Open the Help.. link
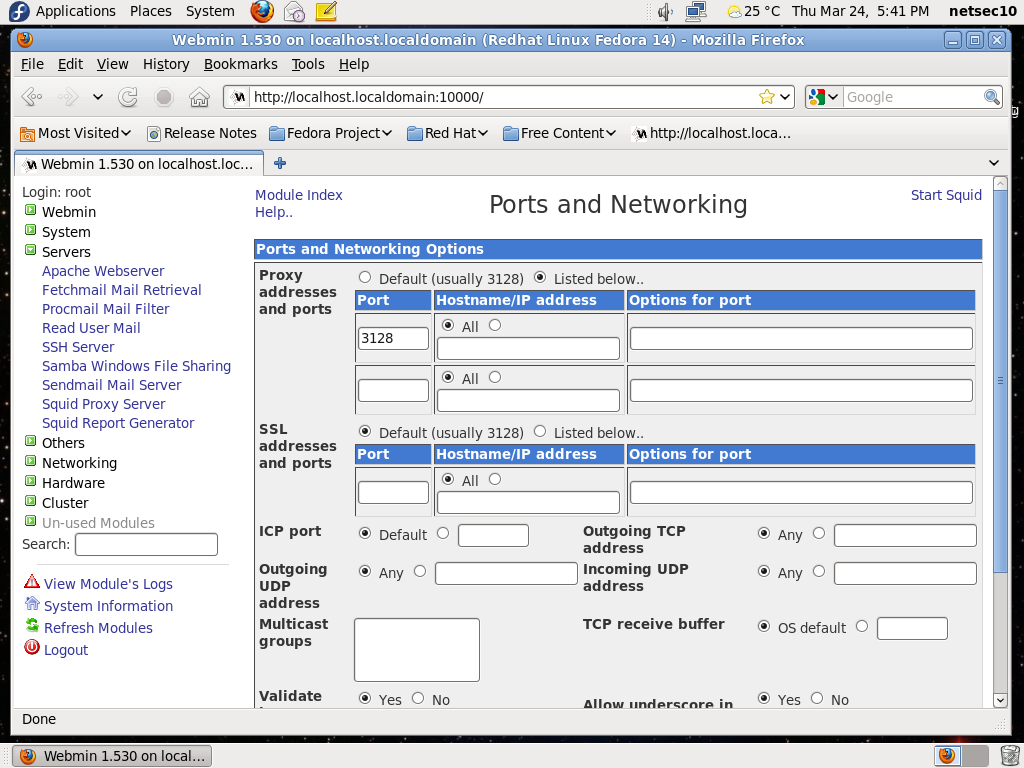The image size is (1024, 768). 274,212
